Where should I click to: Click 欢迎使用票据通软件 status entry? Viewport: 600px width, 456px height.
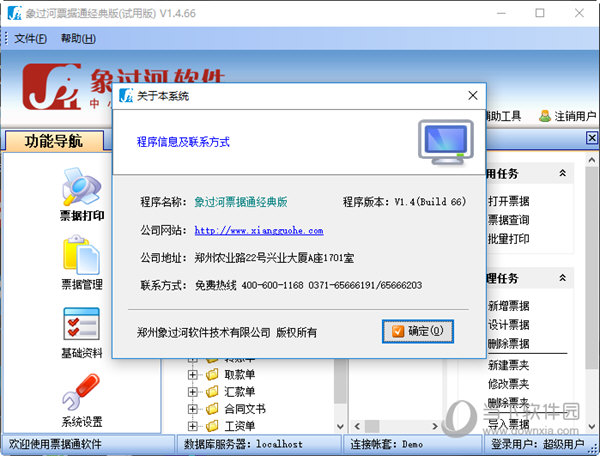click(55, 444)
